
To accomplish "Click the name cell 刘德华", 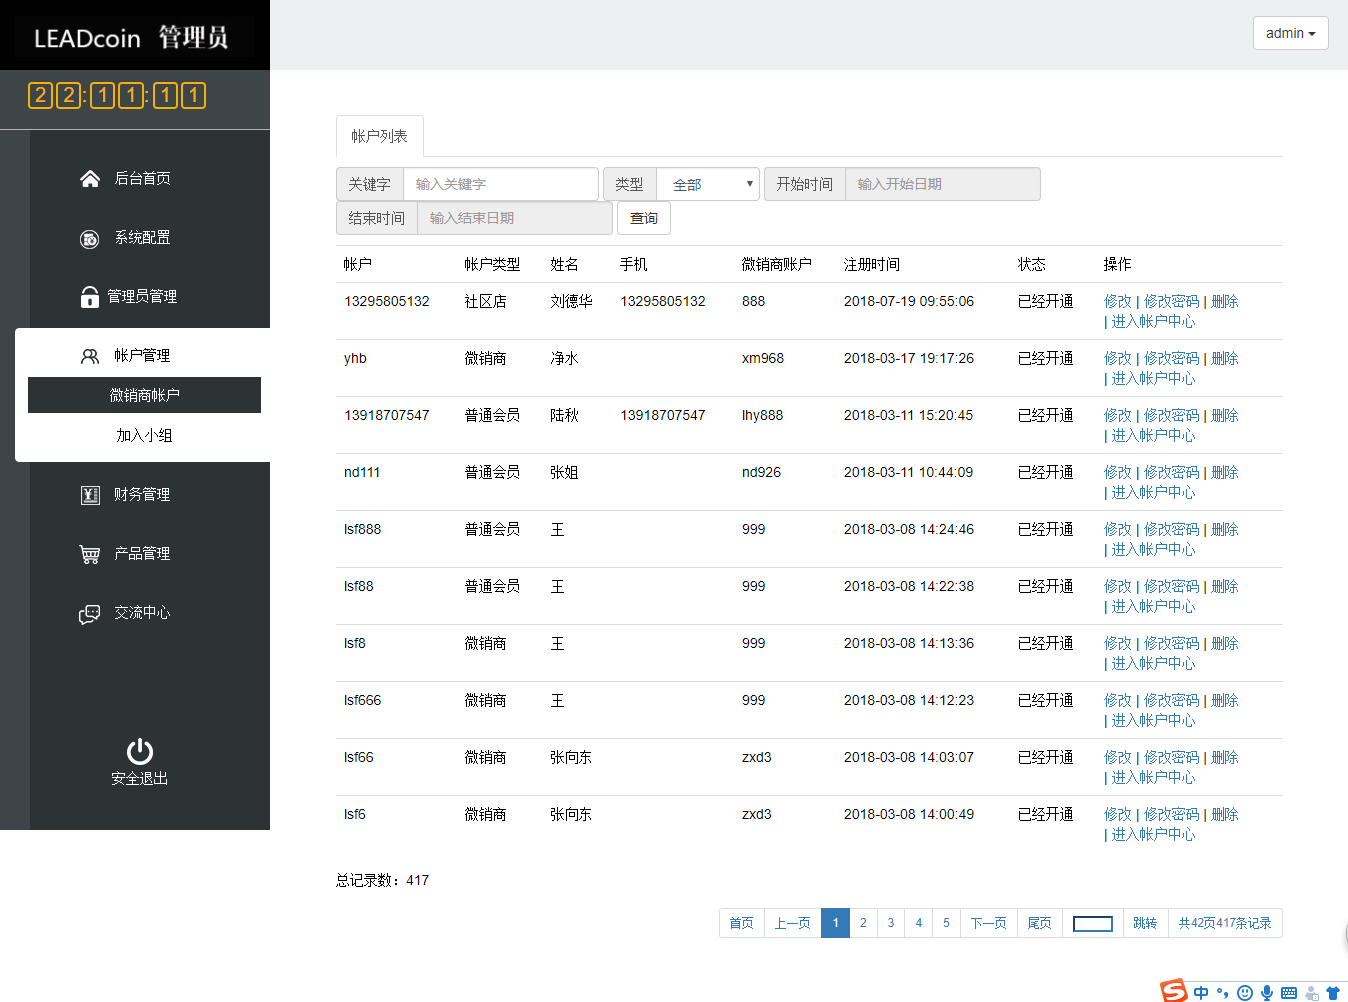I will coord(571,301).
